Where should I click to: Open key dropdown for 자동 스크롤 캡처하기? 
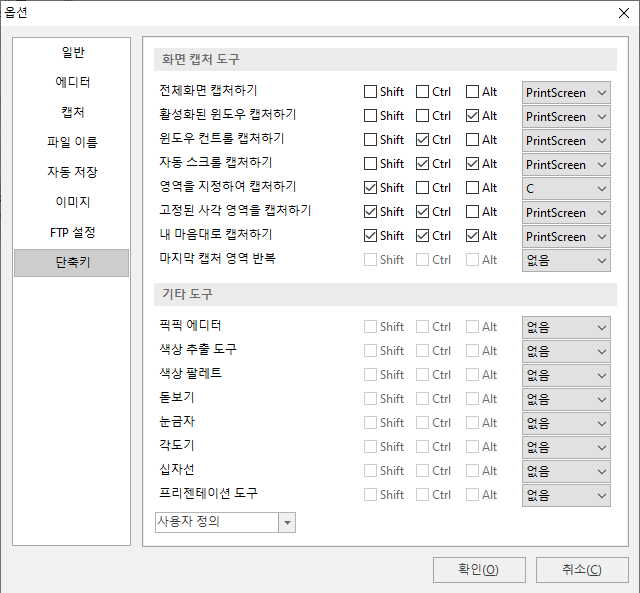point(566,164)
